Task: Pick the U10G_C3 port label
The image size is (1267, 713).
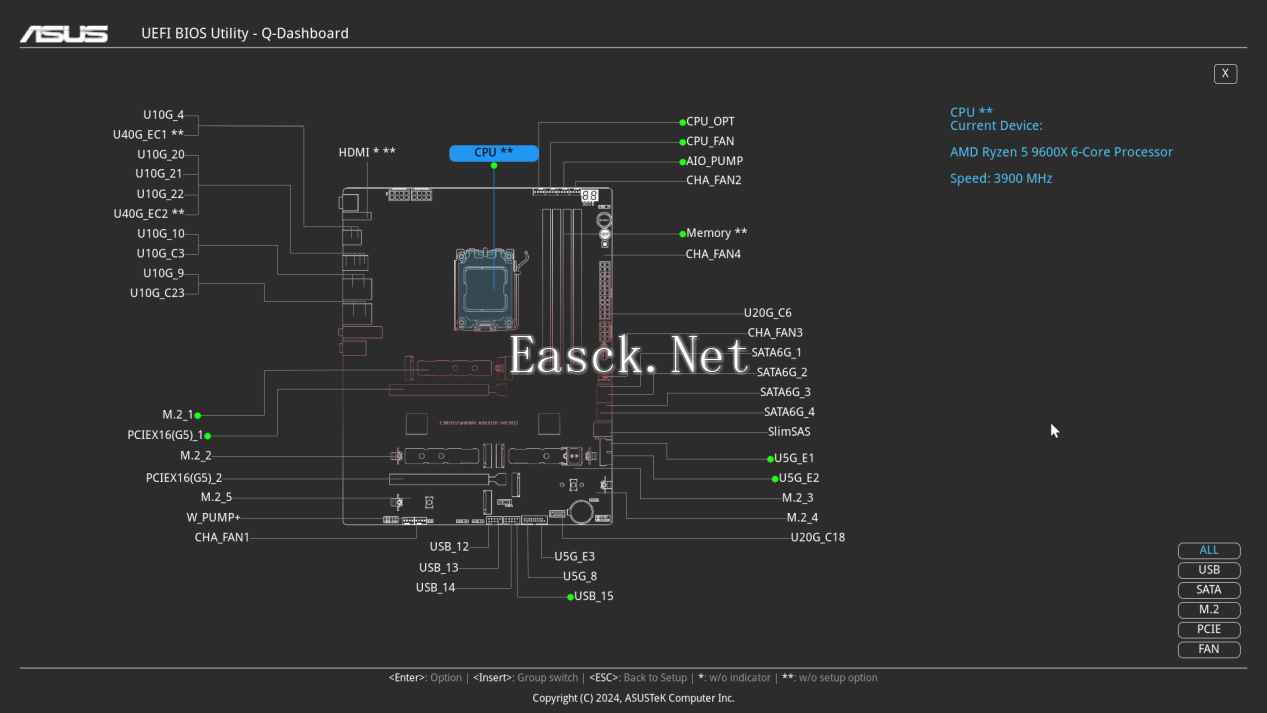Action: (160, 254)
